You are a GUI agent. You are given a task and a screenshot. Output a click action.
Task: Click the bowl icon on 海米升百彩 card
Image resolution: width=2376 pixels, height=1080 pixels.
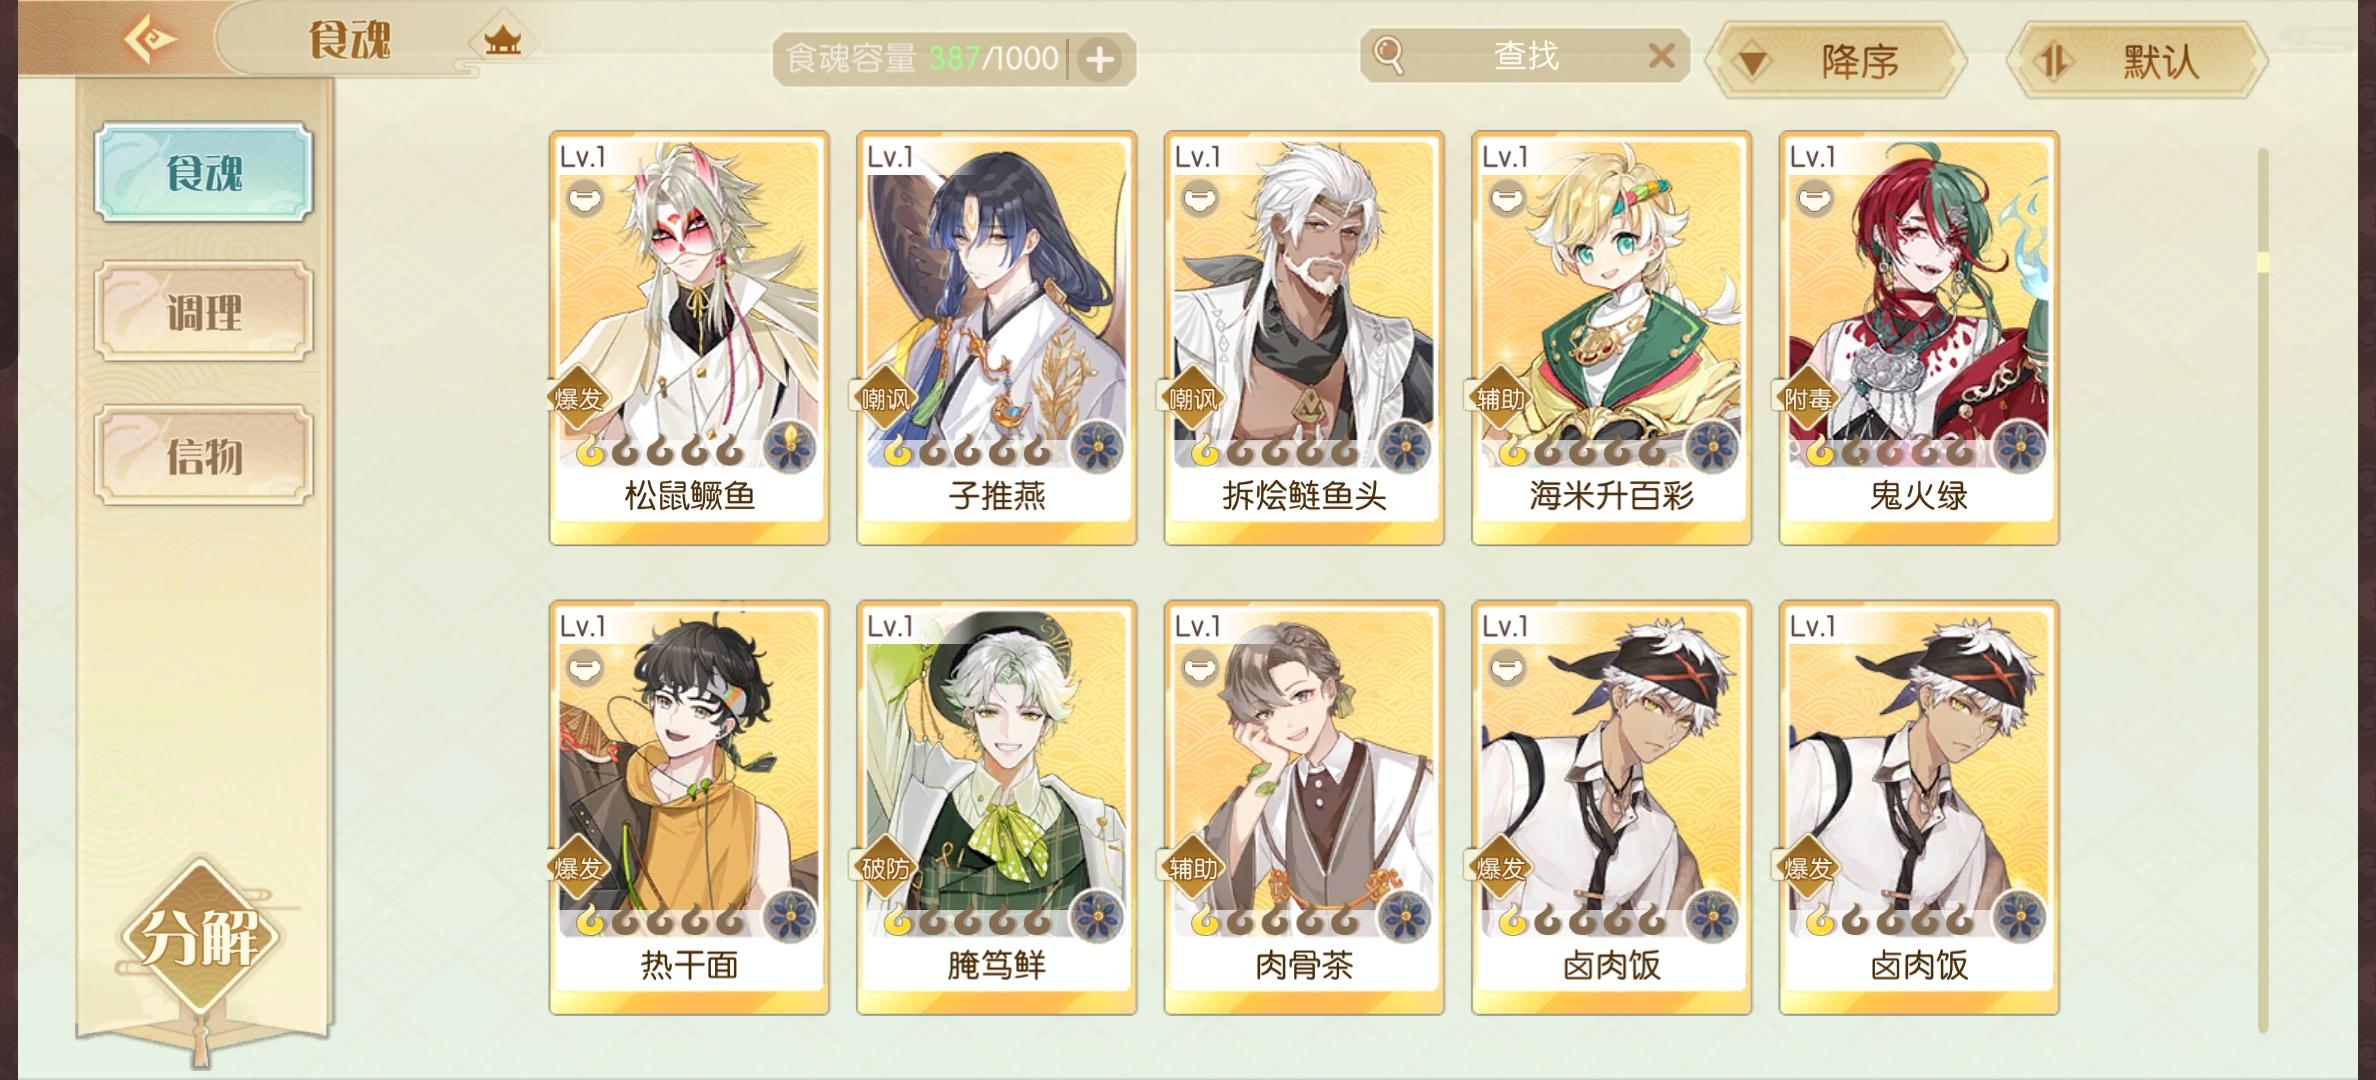tap(1507, 200)
